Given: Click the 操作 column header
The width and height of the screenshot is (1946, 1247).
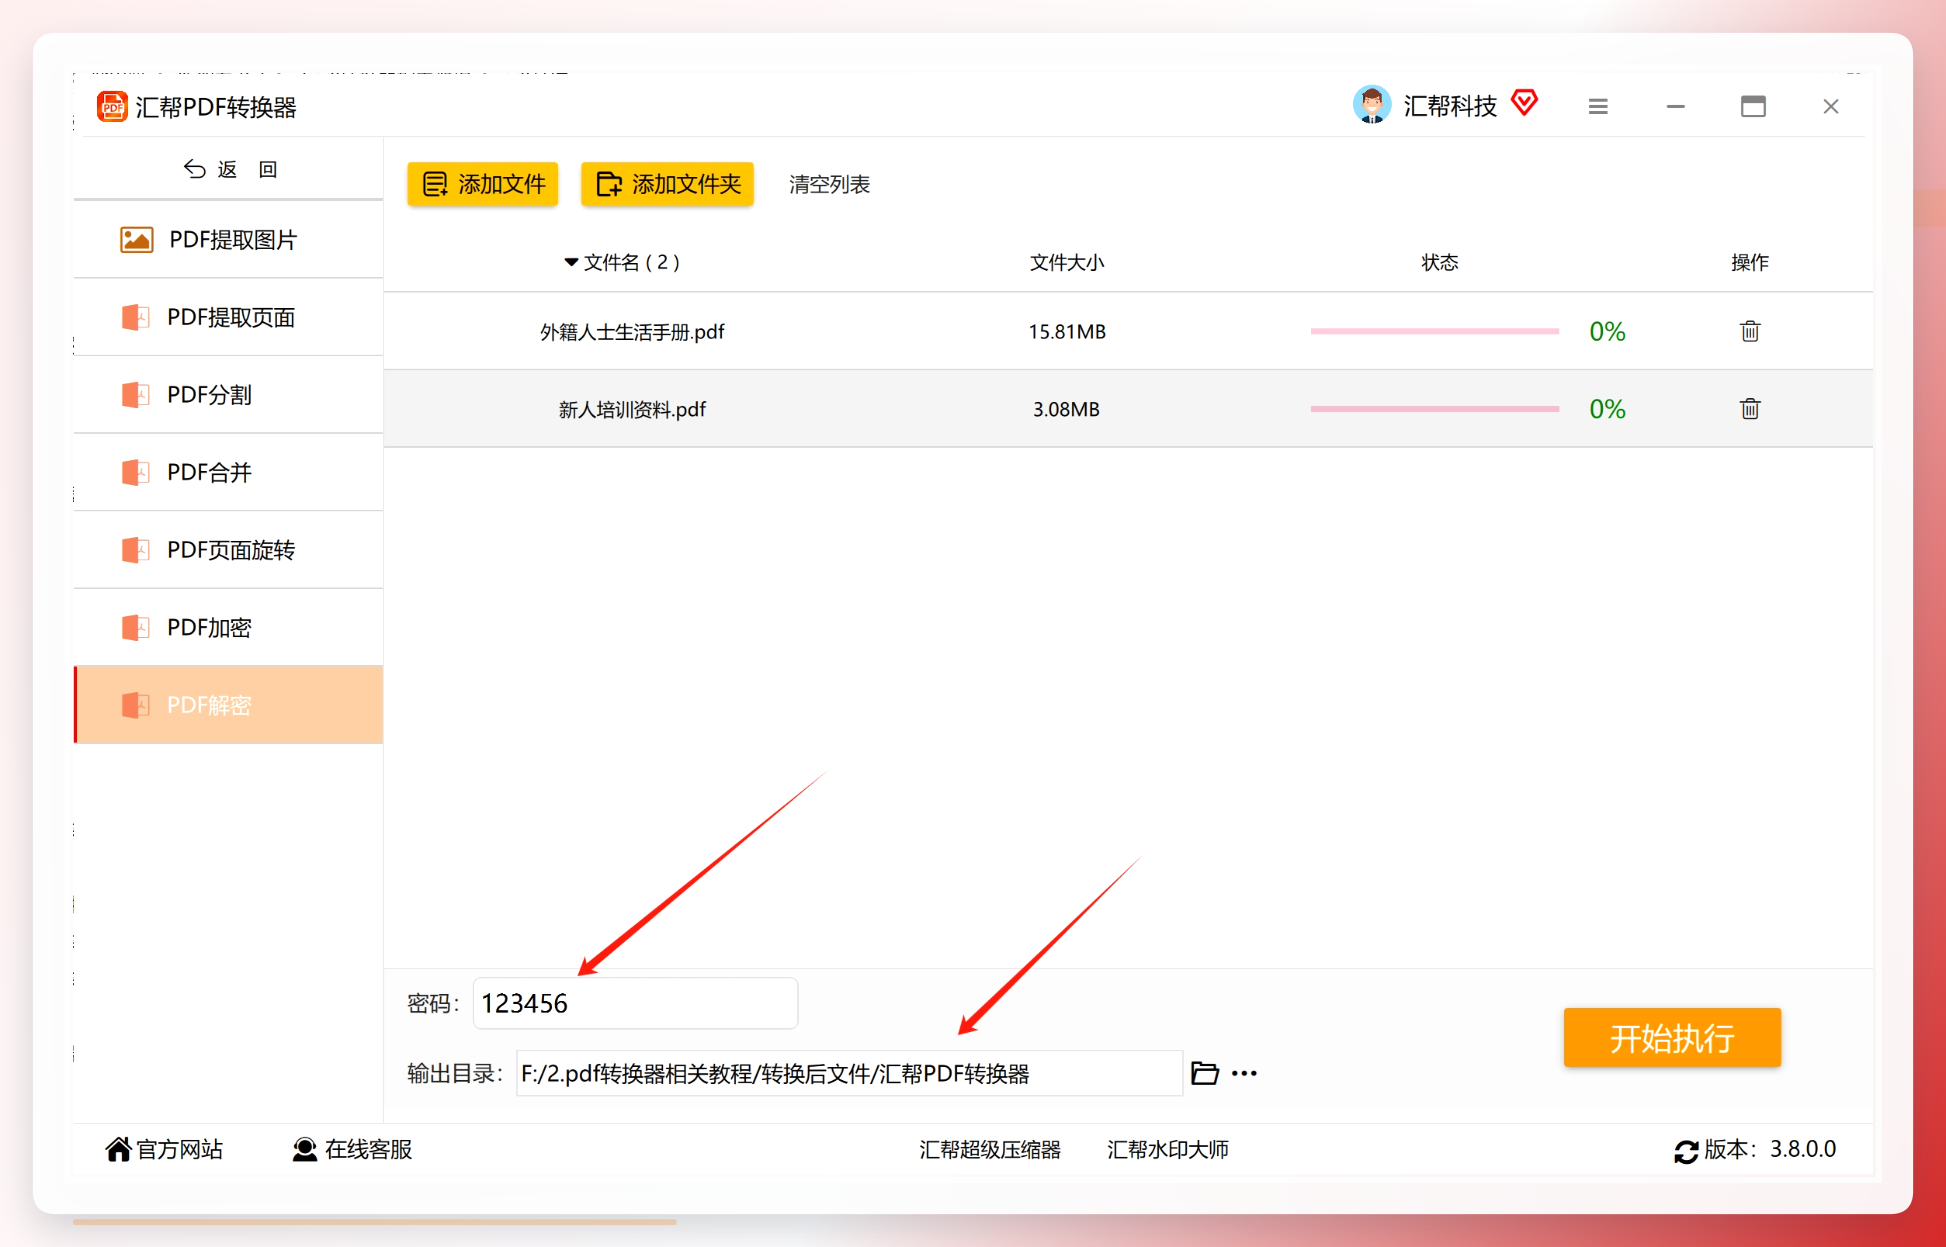Looking at the screenshot, I should (x=1750, y=263).
